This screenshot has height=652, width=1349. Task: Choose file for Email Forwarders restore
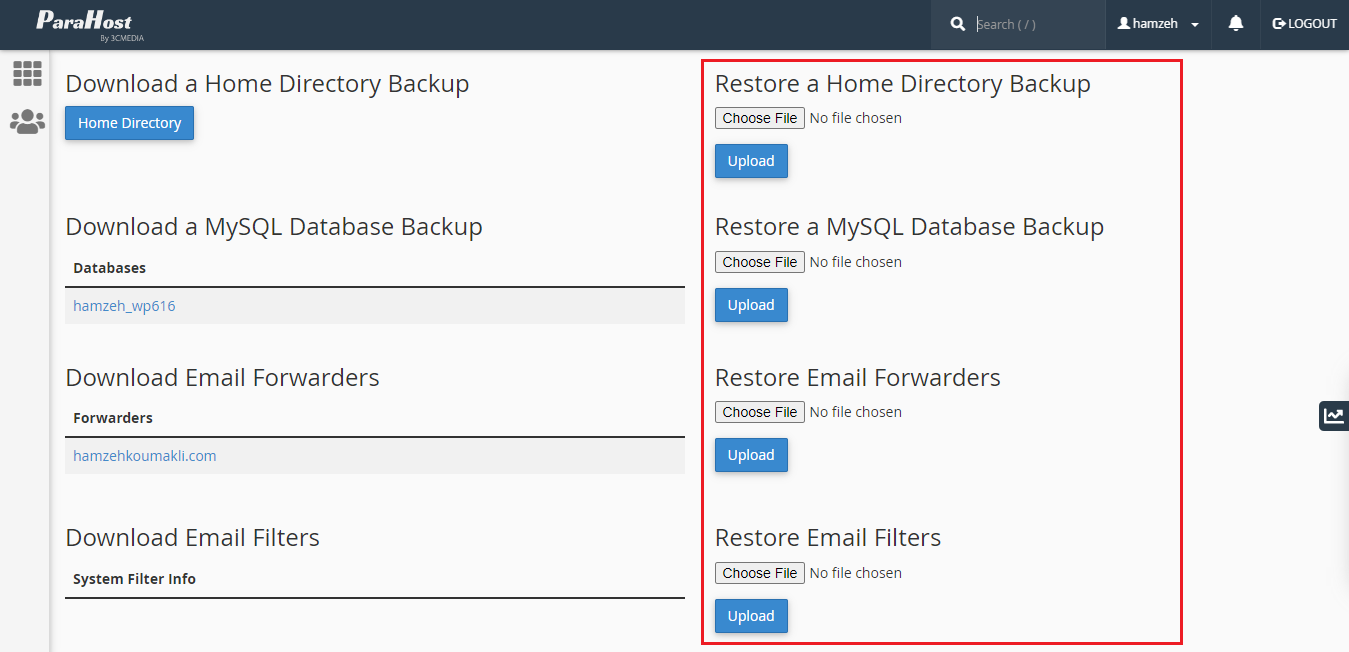(x=760, y=412)
